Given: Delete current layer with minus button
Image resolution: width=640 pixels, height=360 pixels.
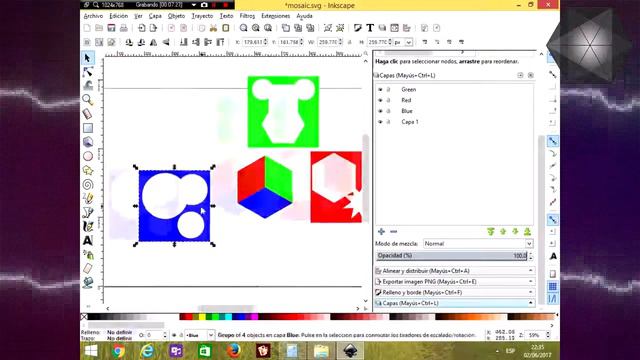Looking at the screenshot, I should (393, 232).
